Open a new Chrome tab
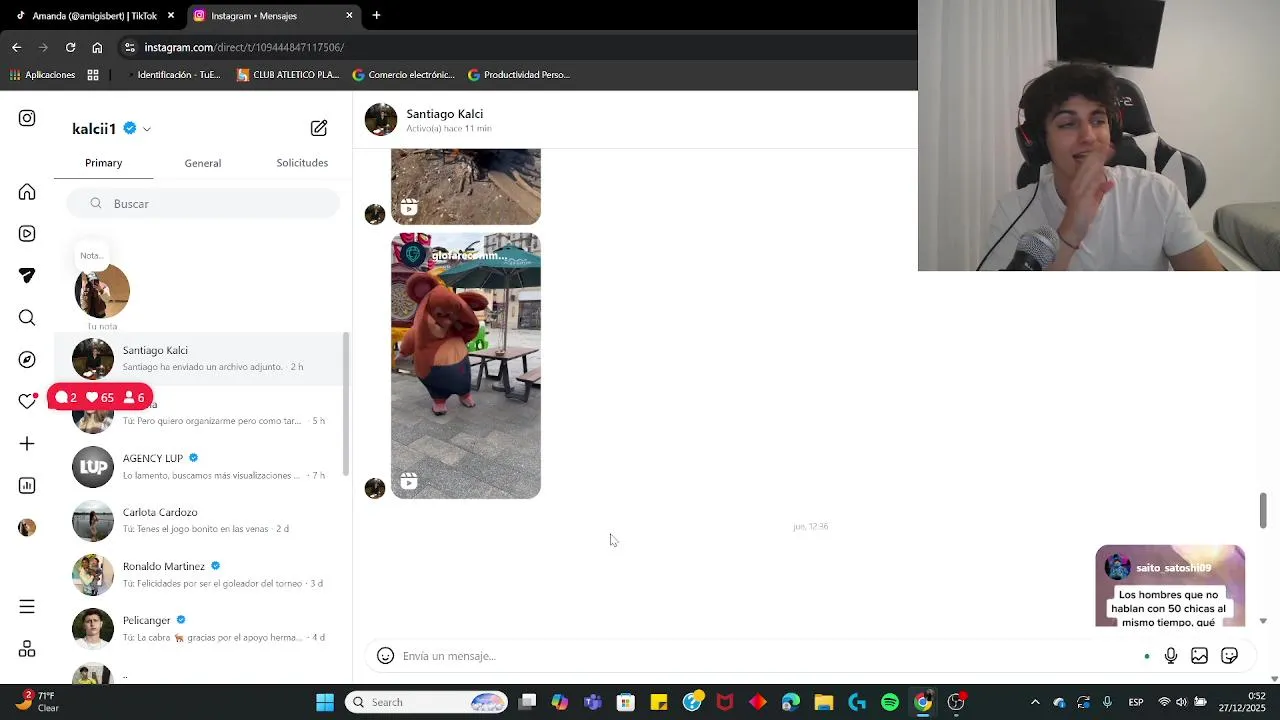The width and height of the screenshot is (1280, 720). (x=376, y=15)
